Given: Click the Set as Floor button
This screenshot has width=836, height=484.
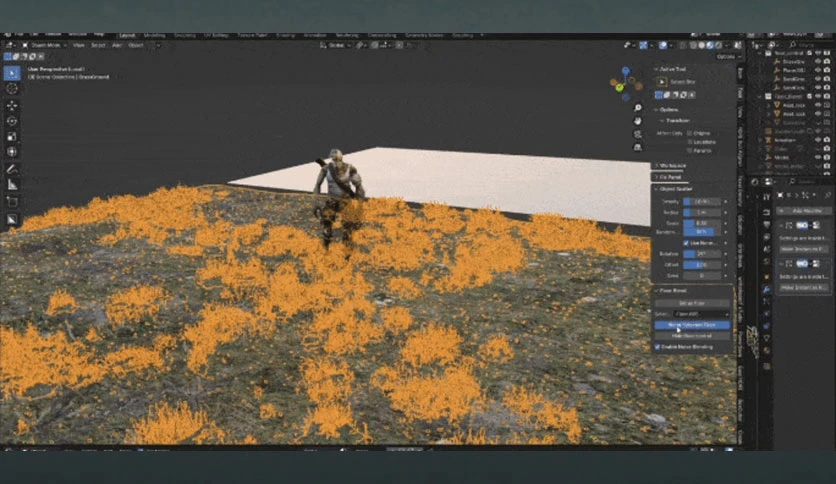Looking at the screenshot, I should point(692,303).
